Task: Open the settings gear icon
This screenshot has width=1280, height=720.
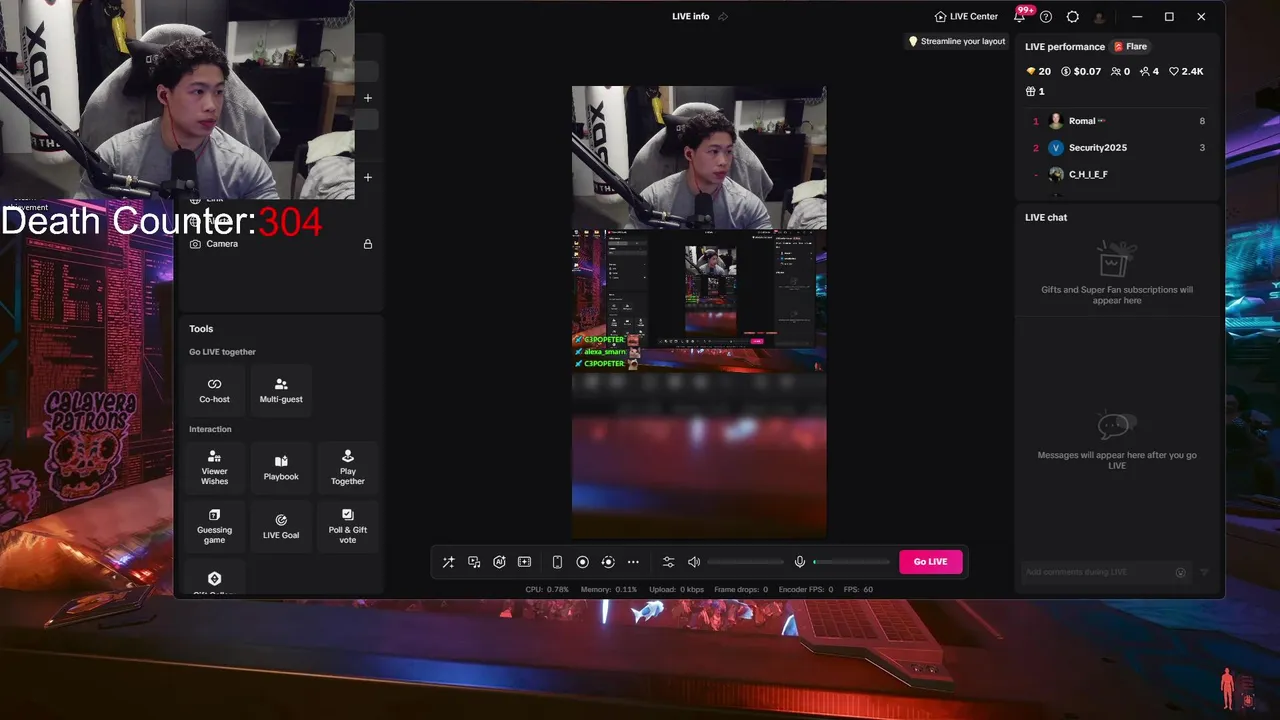Action: 1073,17
